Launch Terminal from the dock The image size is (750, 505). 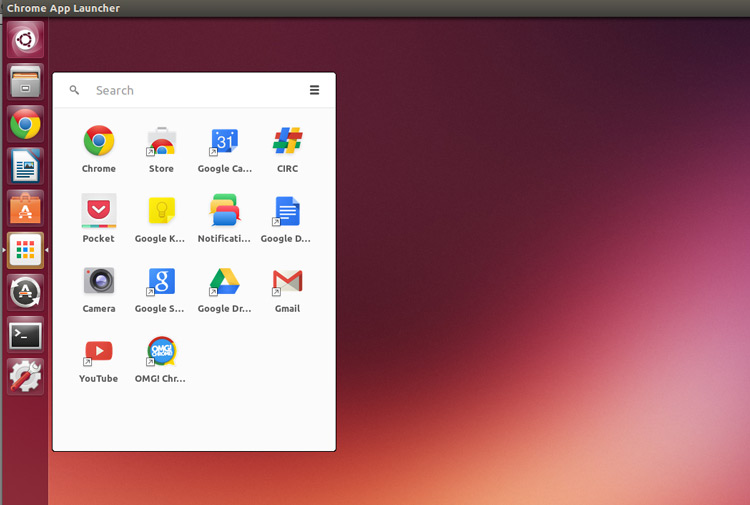[x=25, y=334]
